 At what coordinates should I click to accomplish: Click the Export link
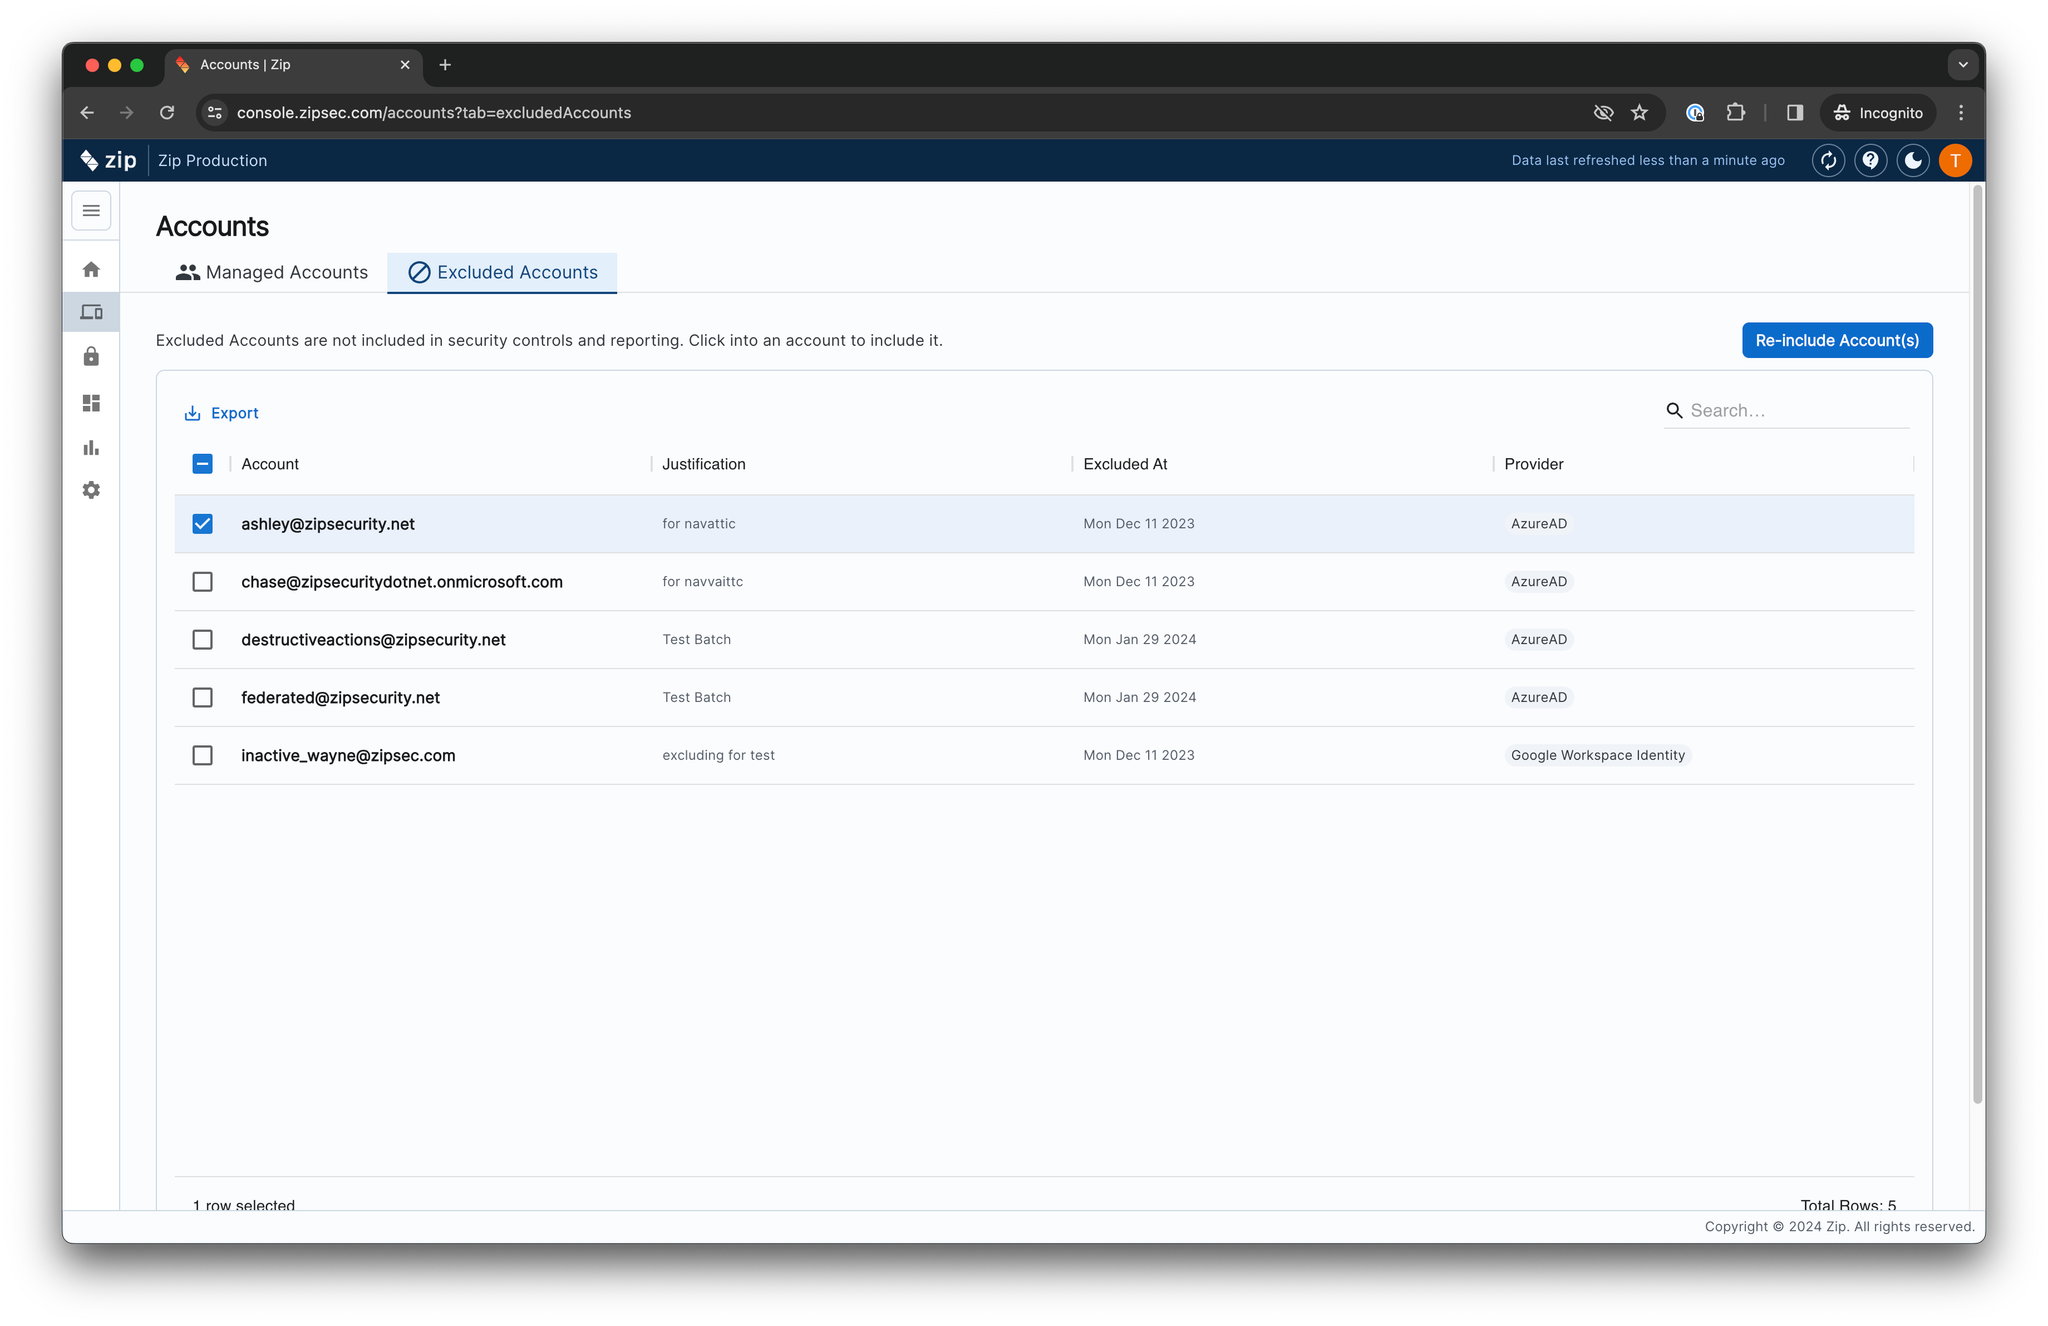point(222,413)
